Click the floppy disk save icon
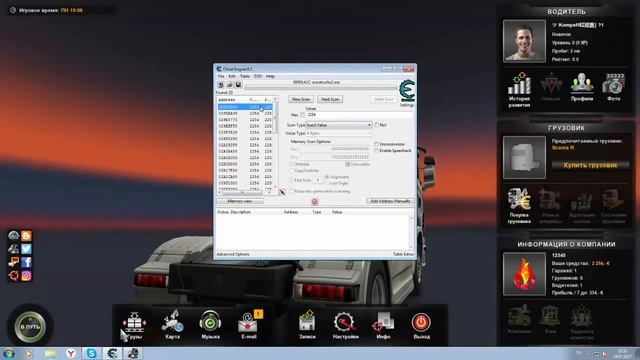 coord(238,85)
